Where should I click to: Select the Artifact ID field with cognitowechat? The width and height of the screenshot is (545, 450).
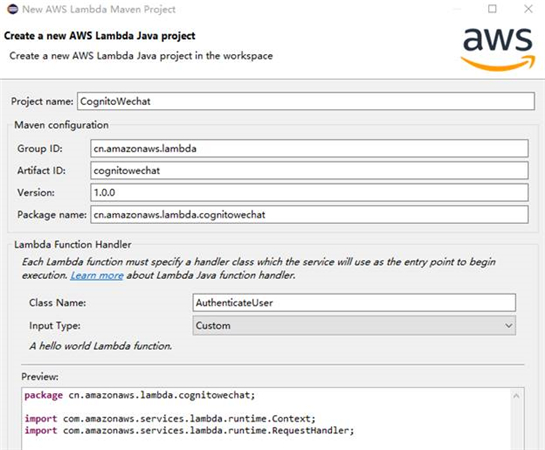click(x=309, y=171)
